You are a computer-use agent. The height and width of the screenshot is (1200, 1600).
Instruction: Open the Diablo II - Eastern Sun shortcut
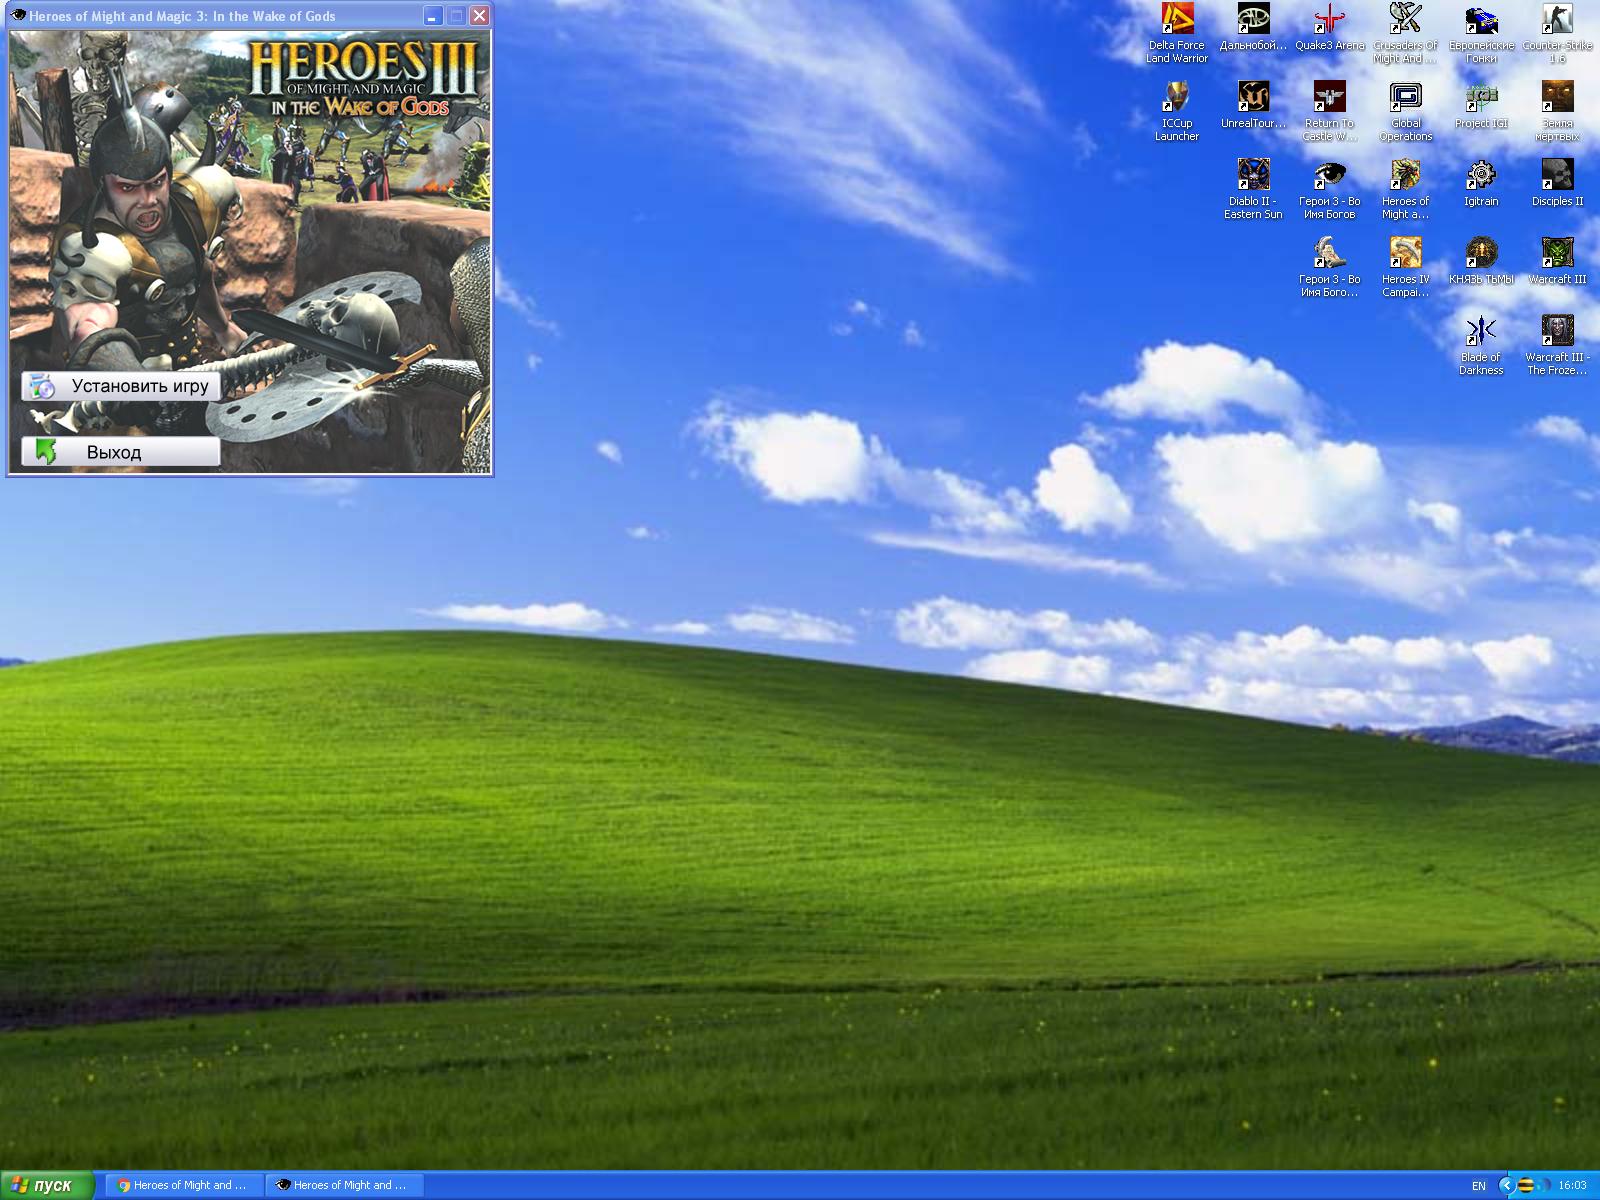1253,189
